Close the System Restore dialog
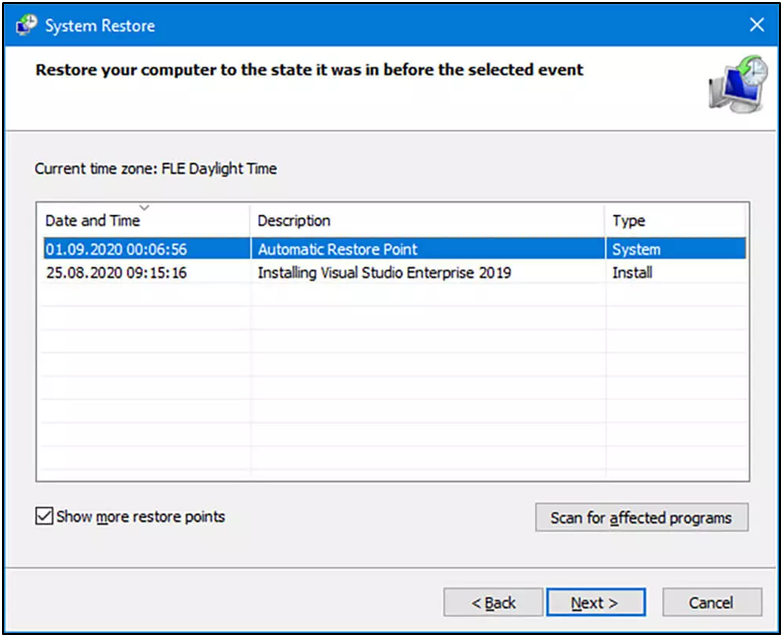The height and width of the screenshot is (637, 783). [757, 24]
